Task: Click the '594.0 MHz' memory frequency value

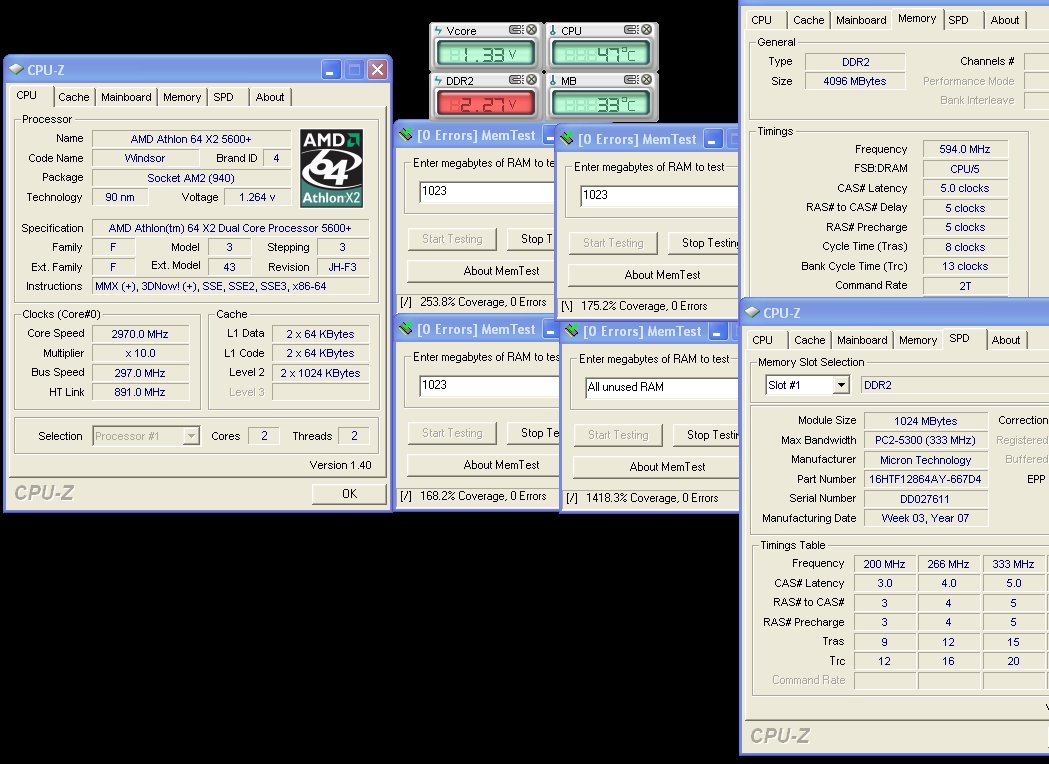Action: point(965,149)
